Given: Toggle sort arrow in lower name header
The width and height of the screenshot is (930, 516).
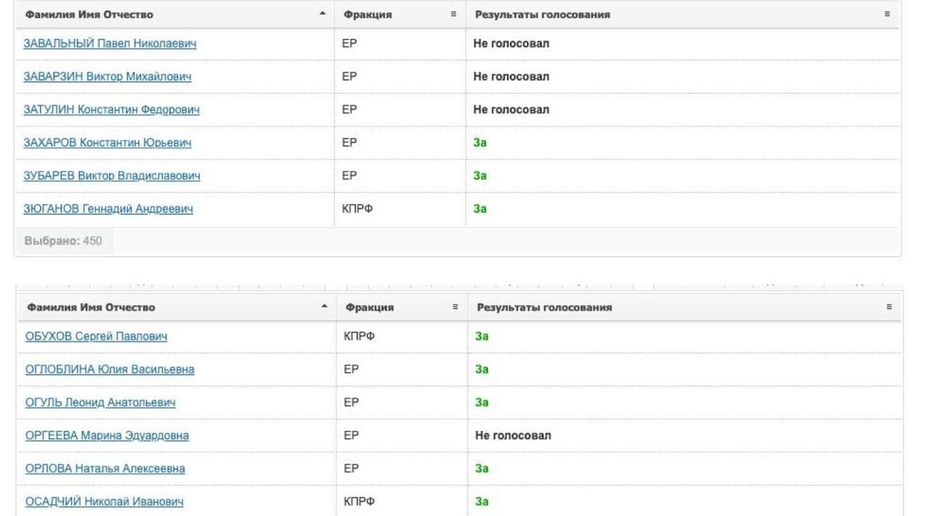Looking at the screenshot, I should click(x=324, y=307).
